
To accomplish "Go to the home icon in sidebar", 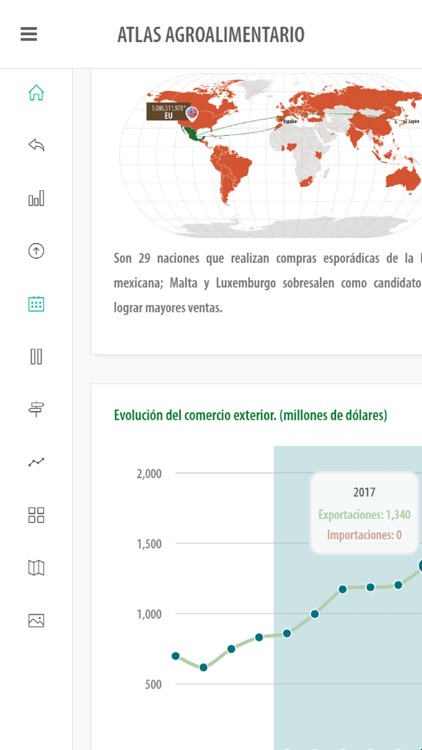I will tap(36, 92).
